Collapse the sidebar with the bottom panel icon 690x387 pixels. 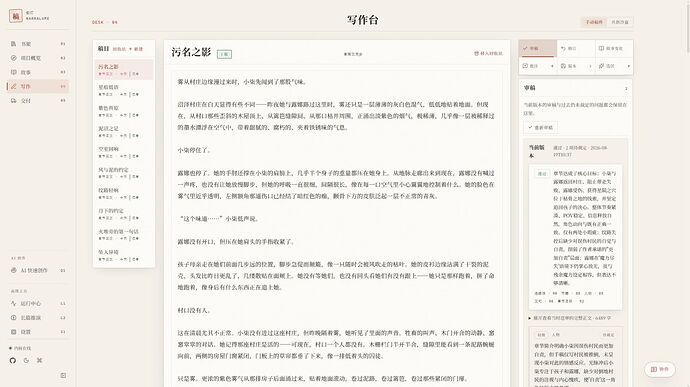[63, 376]
